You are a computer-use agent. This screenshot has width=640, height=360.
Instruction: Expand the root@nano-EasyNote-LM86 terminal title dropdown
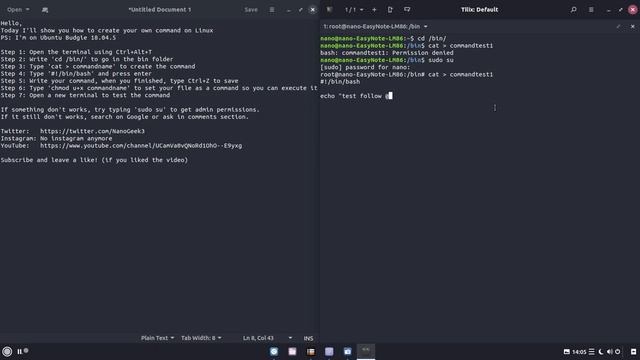425,27
